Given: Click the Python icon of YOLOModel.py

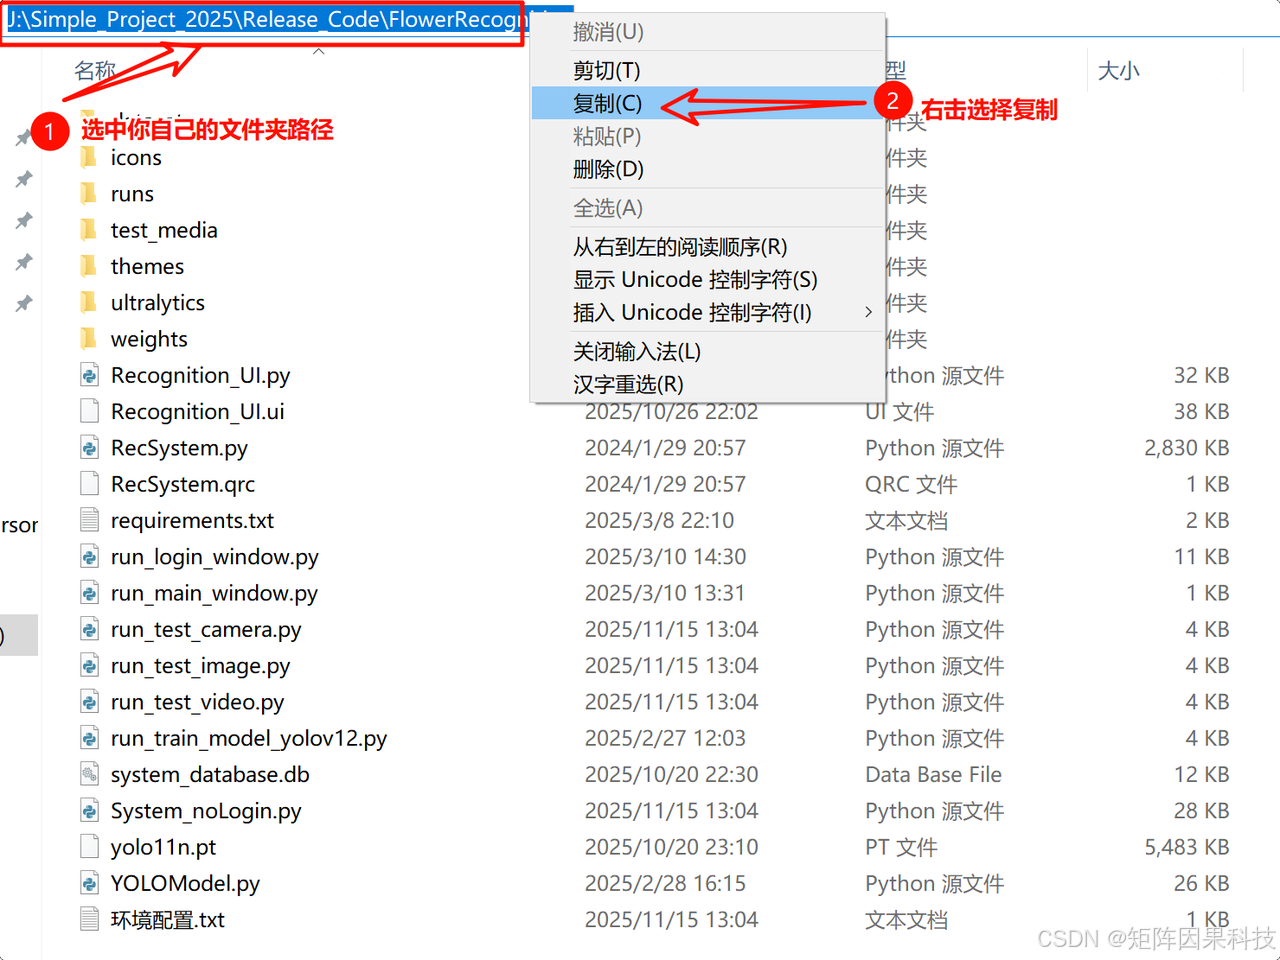Looking at the screenshot, I should pyautogui.click(x=90, y=883).
